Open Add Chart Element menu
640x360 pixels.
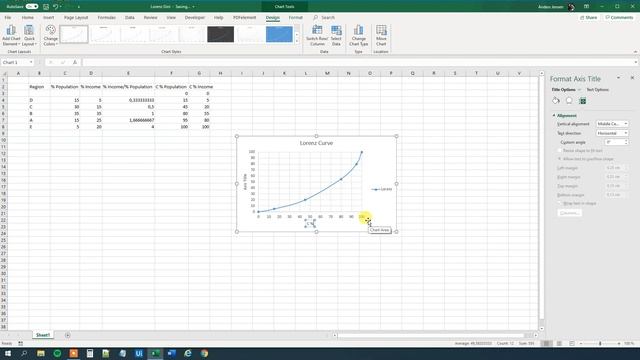11,36
